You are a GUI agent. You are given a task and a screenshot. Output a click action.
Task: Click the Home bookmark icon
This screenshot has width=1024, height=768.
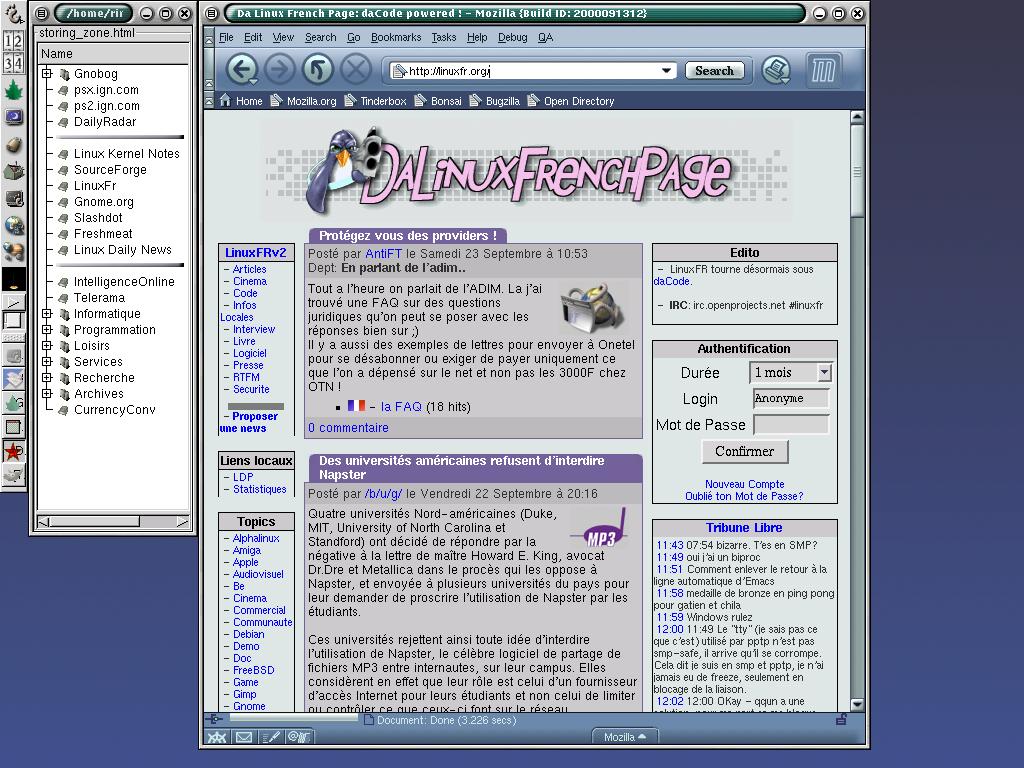pyautogui.click(x=226, y=101)
